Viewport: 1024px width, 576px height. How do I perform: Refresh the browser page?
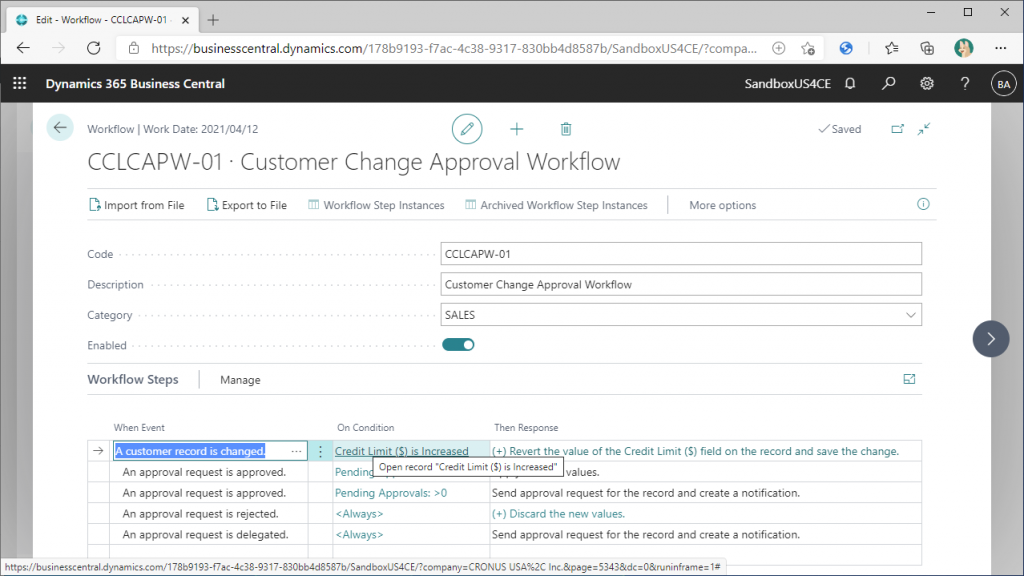pyautogui.click(x=94, y=48)
